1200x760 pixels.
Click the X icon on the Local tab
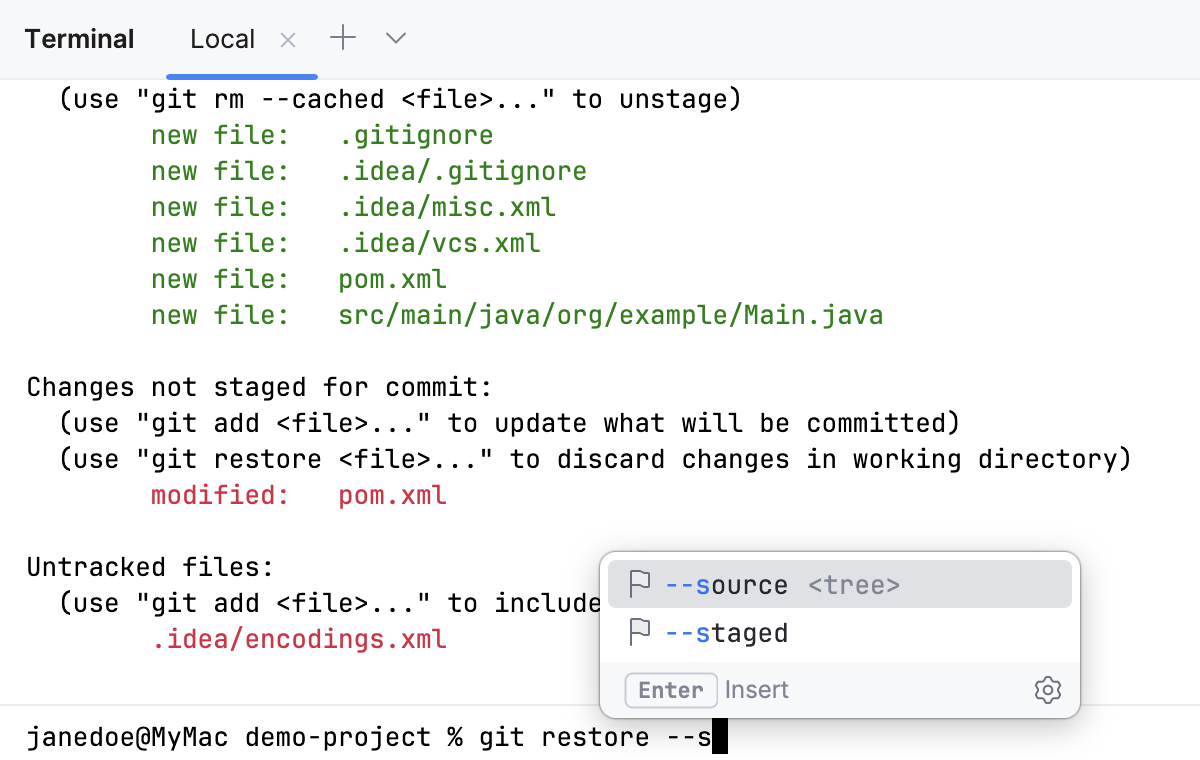[287, 39]
